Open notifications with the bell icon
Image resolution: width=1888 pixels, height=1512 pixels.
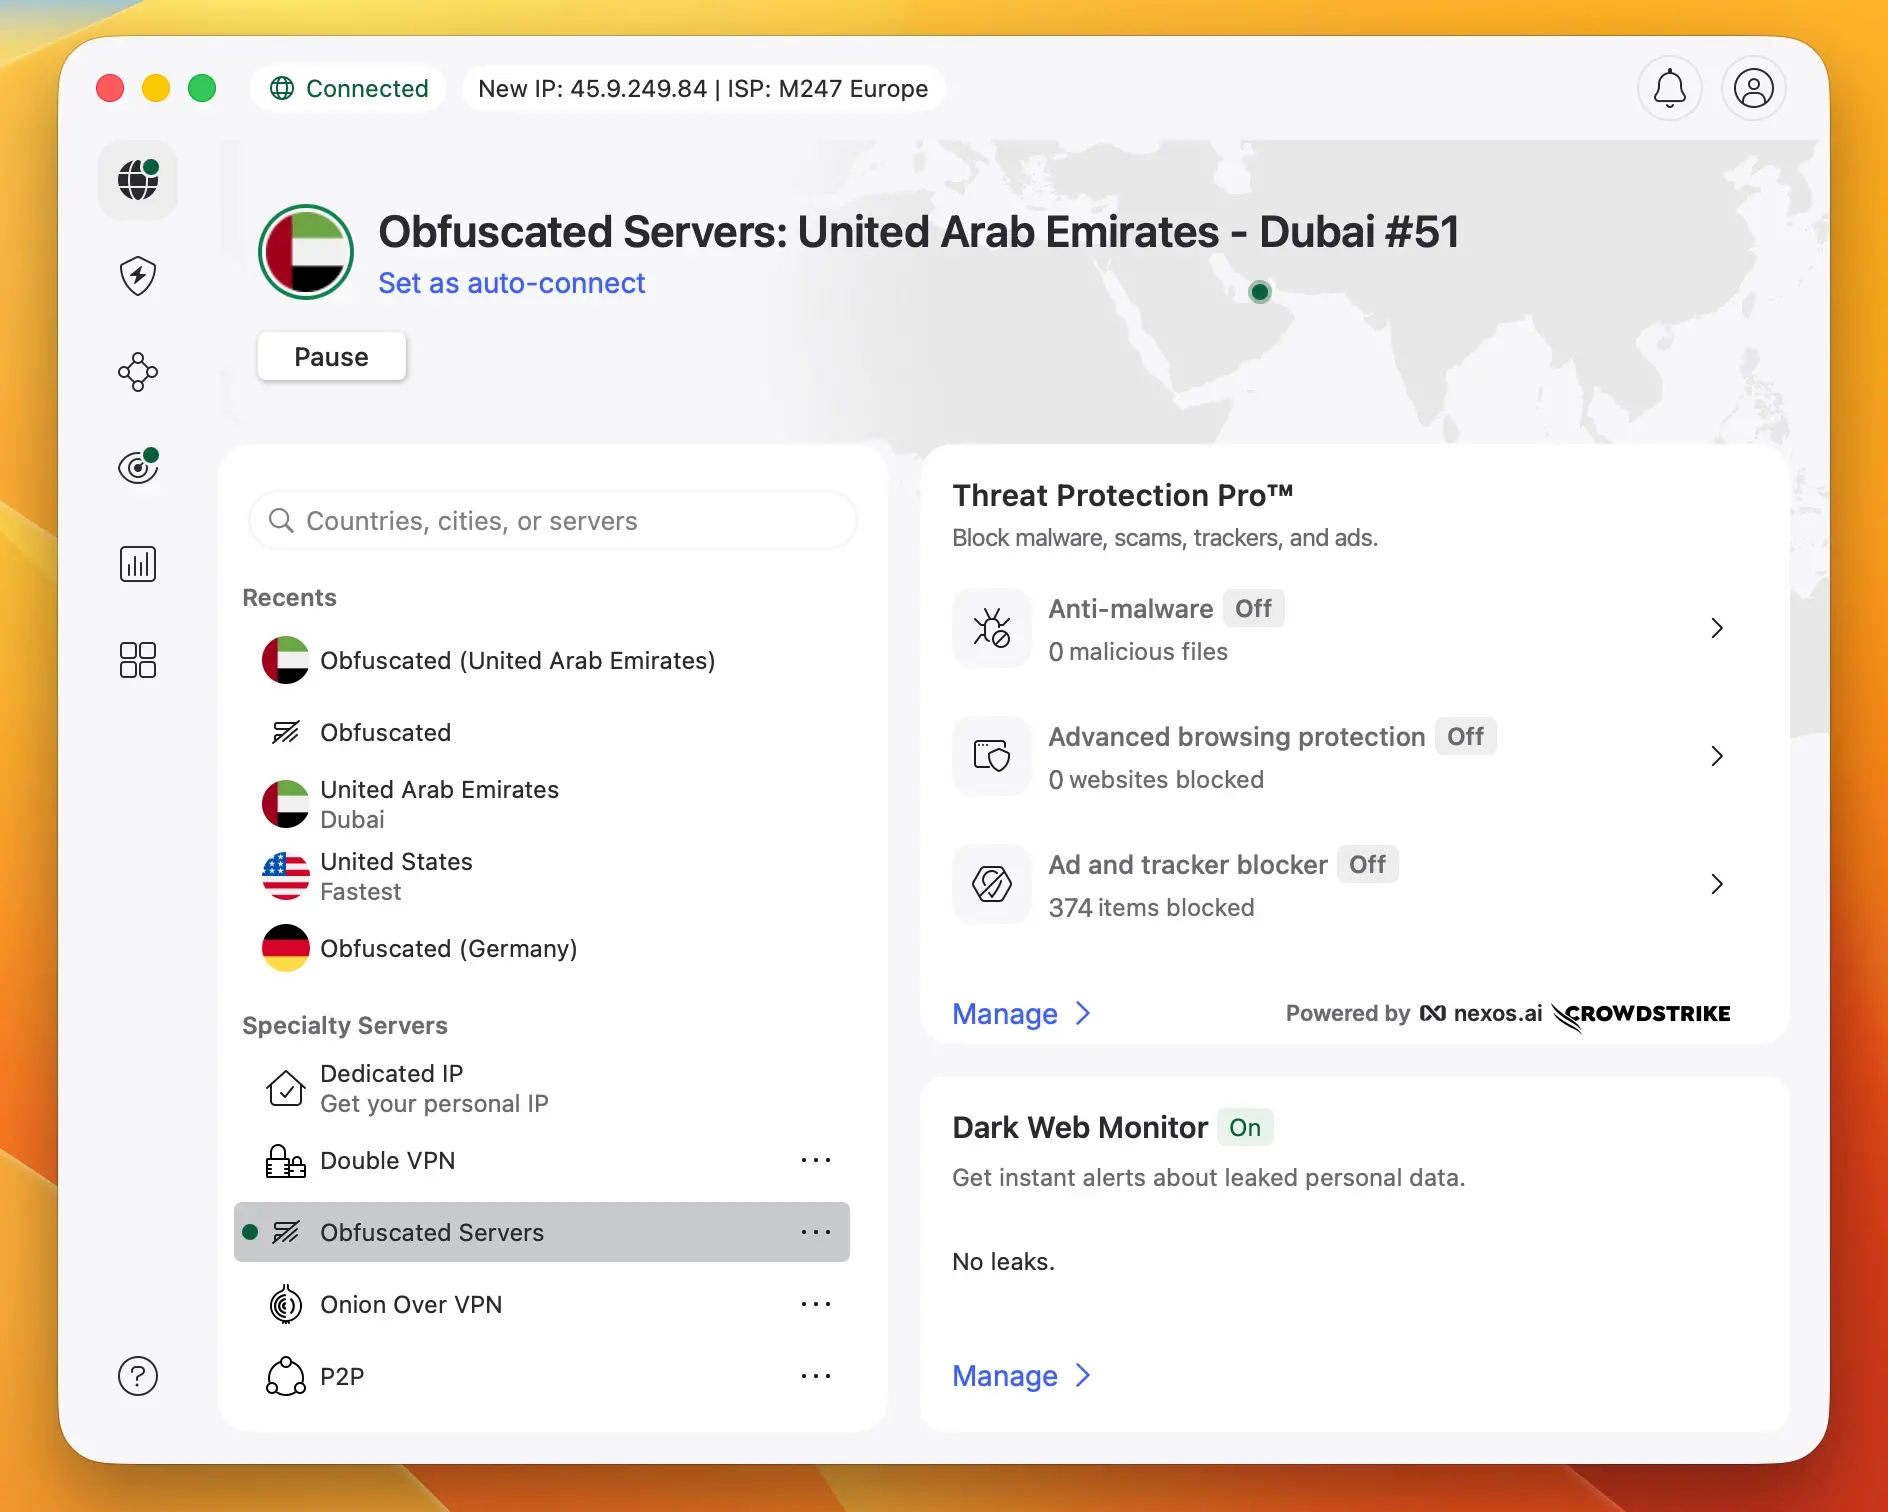pyautogui.click(x=1669, y=88)
